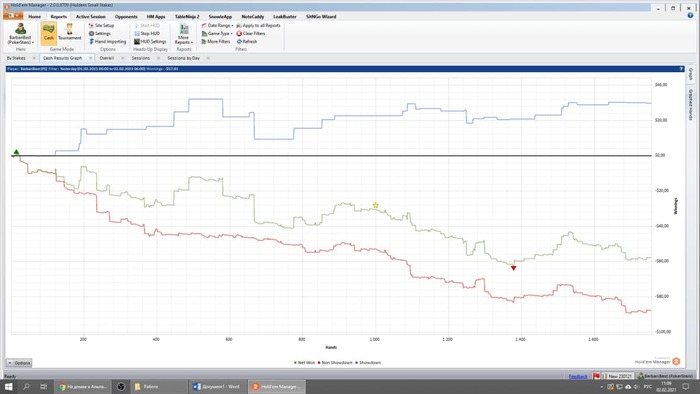Open the Game Type filter dropdown
The height and width of the screenshot is (394, 700).
pyautogui.click(x=217, y=33)
